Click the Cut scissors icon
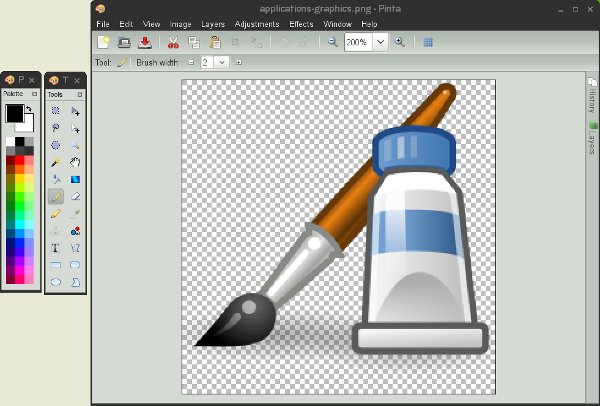 pyautogui.click(x=173, y=42)
